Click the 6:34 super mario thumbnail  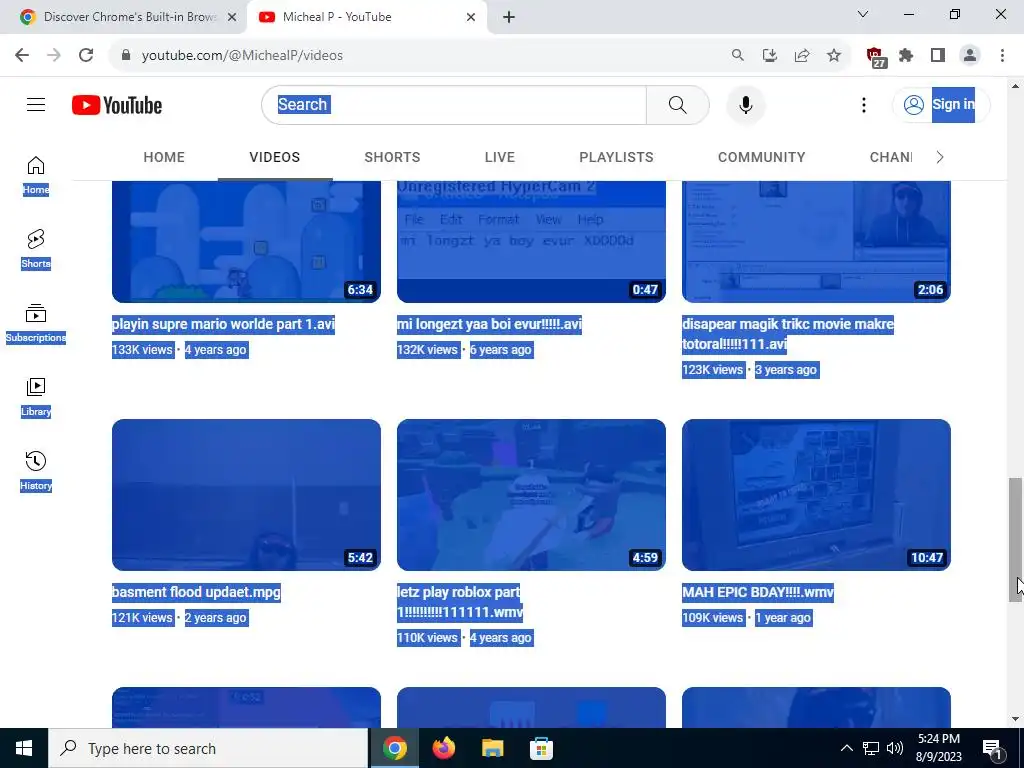[246, 242]
